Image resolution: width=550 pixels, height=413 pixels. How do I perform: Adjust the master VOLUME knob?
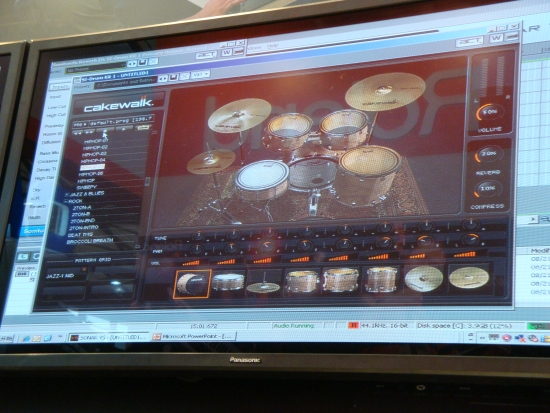click(x=490, y=112)
